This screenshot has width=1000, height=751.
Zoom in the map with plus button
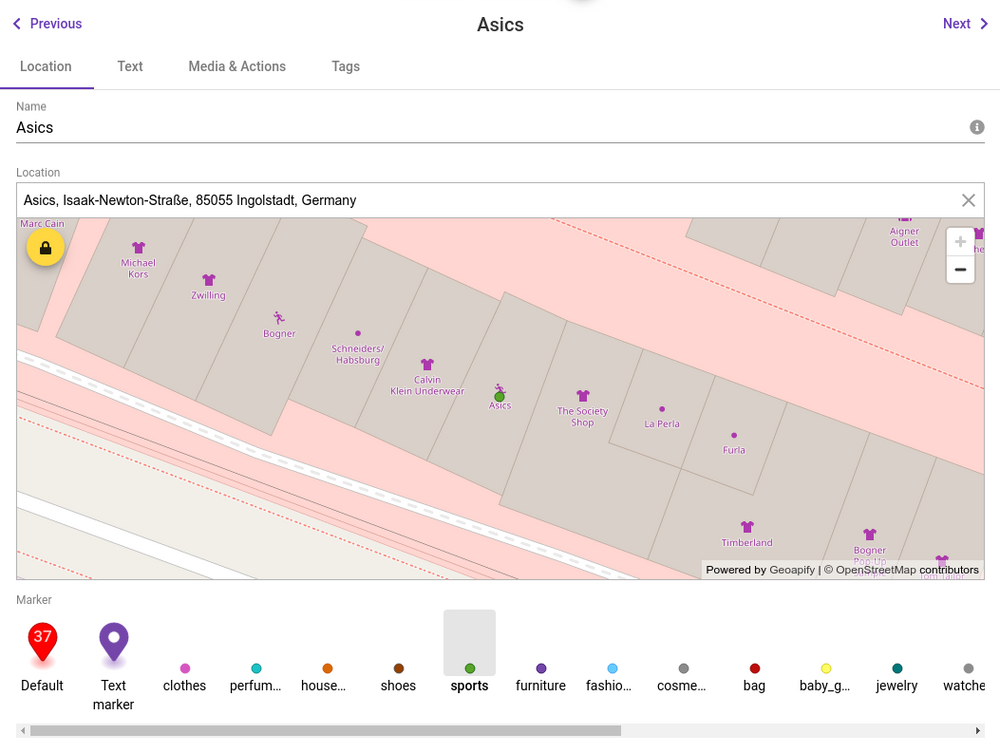(960, 242)
